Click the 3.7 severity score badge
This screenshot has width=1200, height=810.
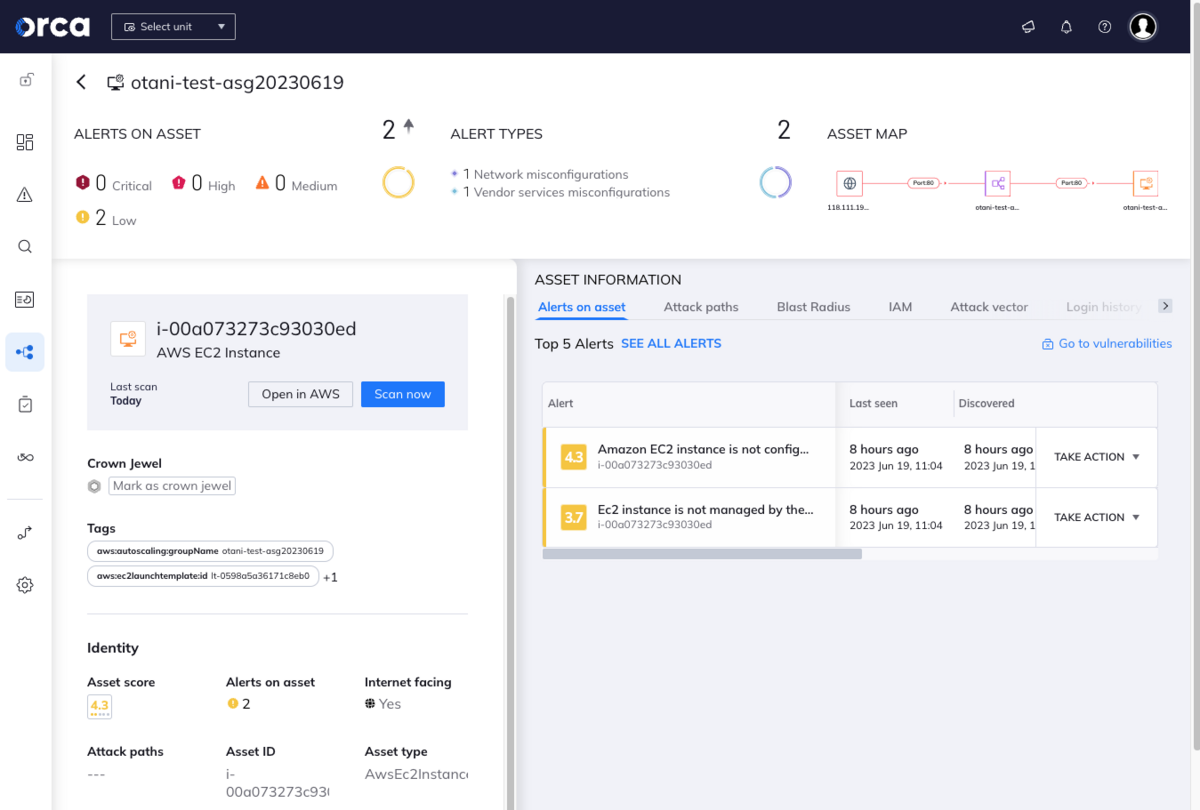click(x=573, y=517)
